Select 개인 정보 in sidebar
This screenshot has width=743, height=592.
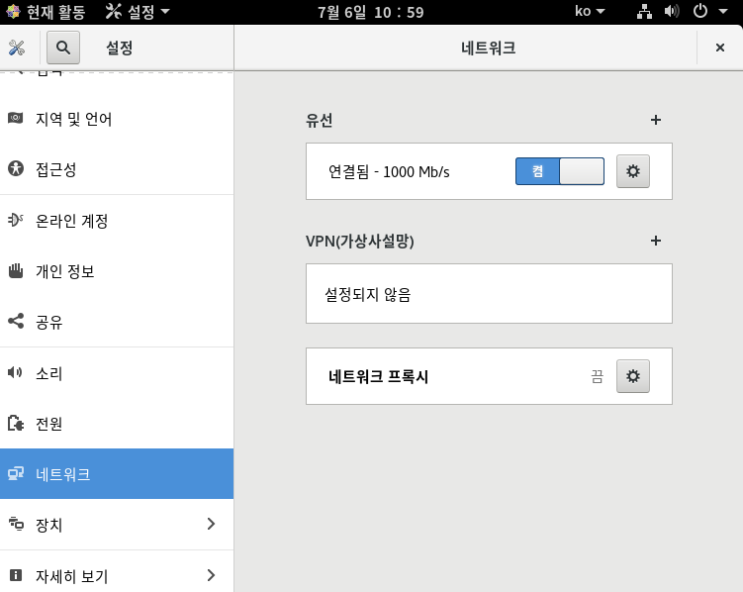117,271
